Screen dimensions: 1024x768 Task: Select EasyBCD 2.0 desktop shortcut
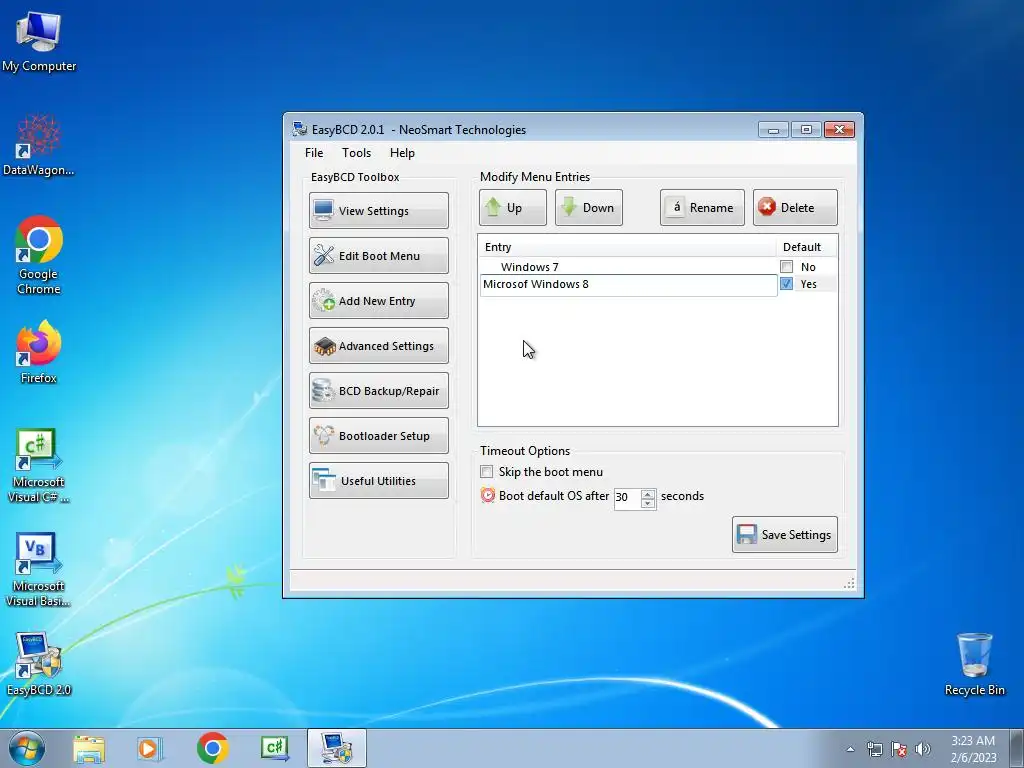coord(39,664)
